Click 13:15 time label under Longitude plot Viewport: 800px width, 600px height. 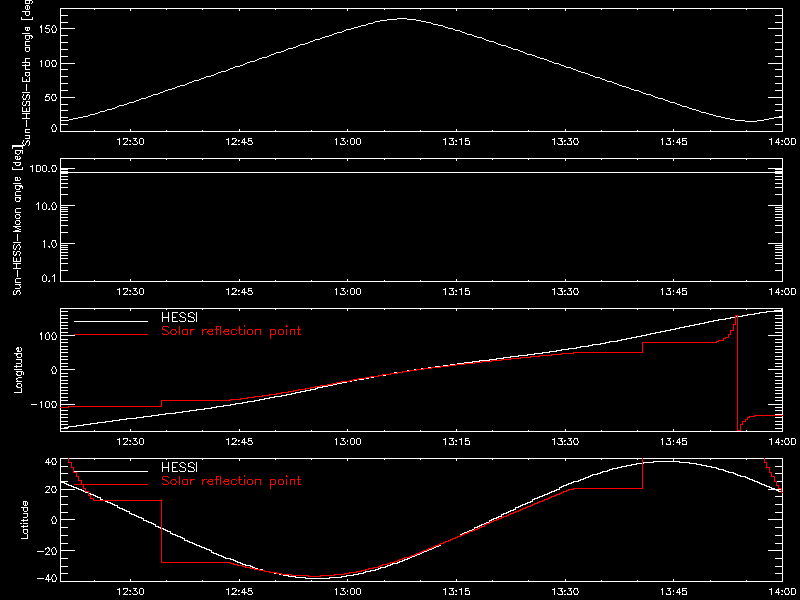457,442
